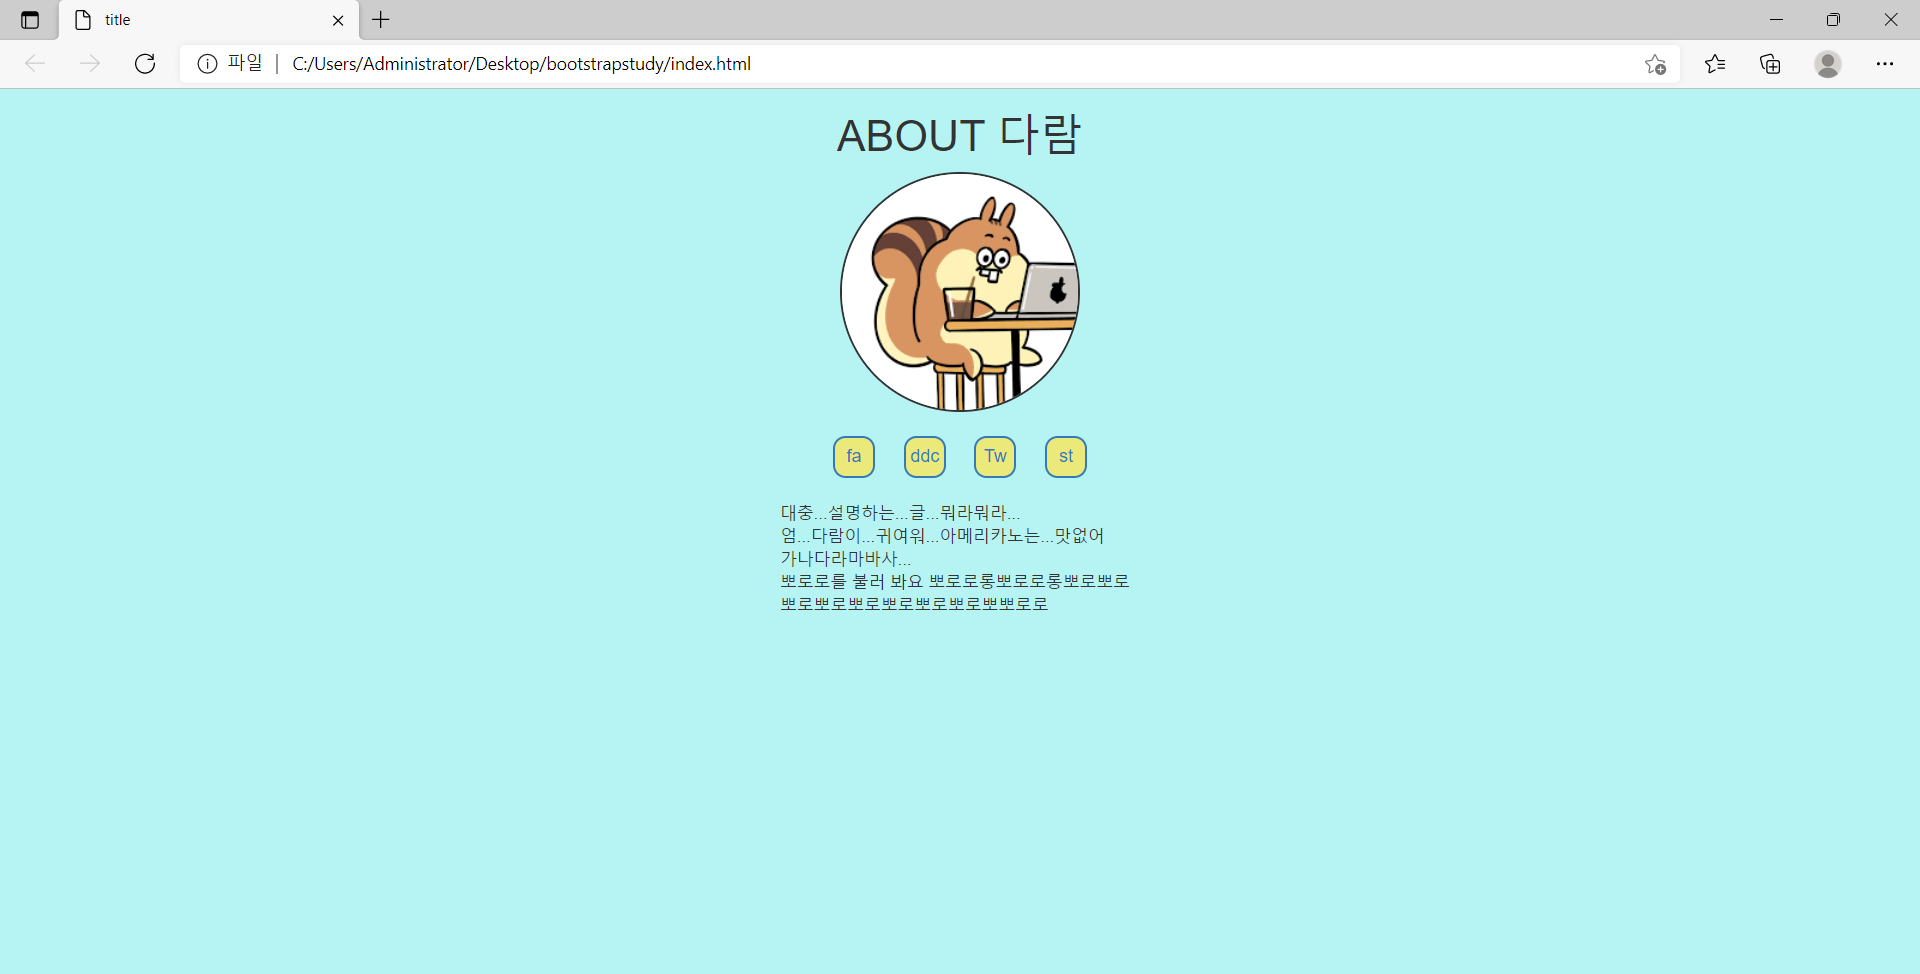This screenshot has width=1920, height=974.
Task: Close the browser window
Action: point(1891,20)
